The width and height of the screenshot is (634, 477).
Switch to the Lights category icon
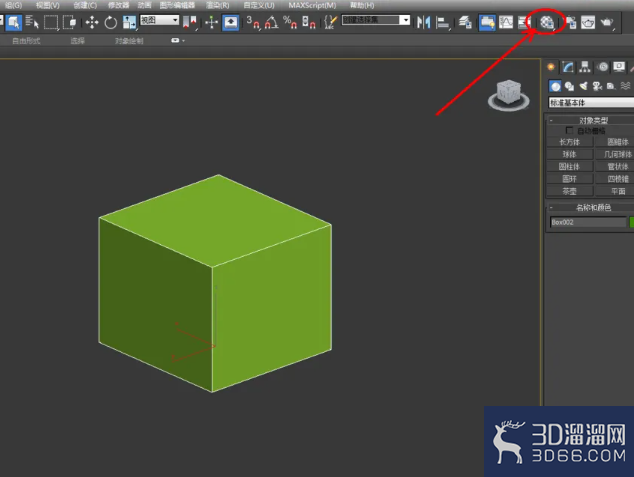[x=583, y=86]
